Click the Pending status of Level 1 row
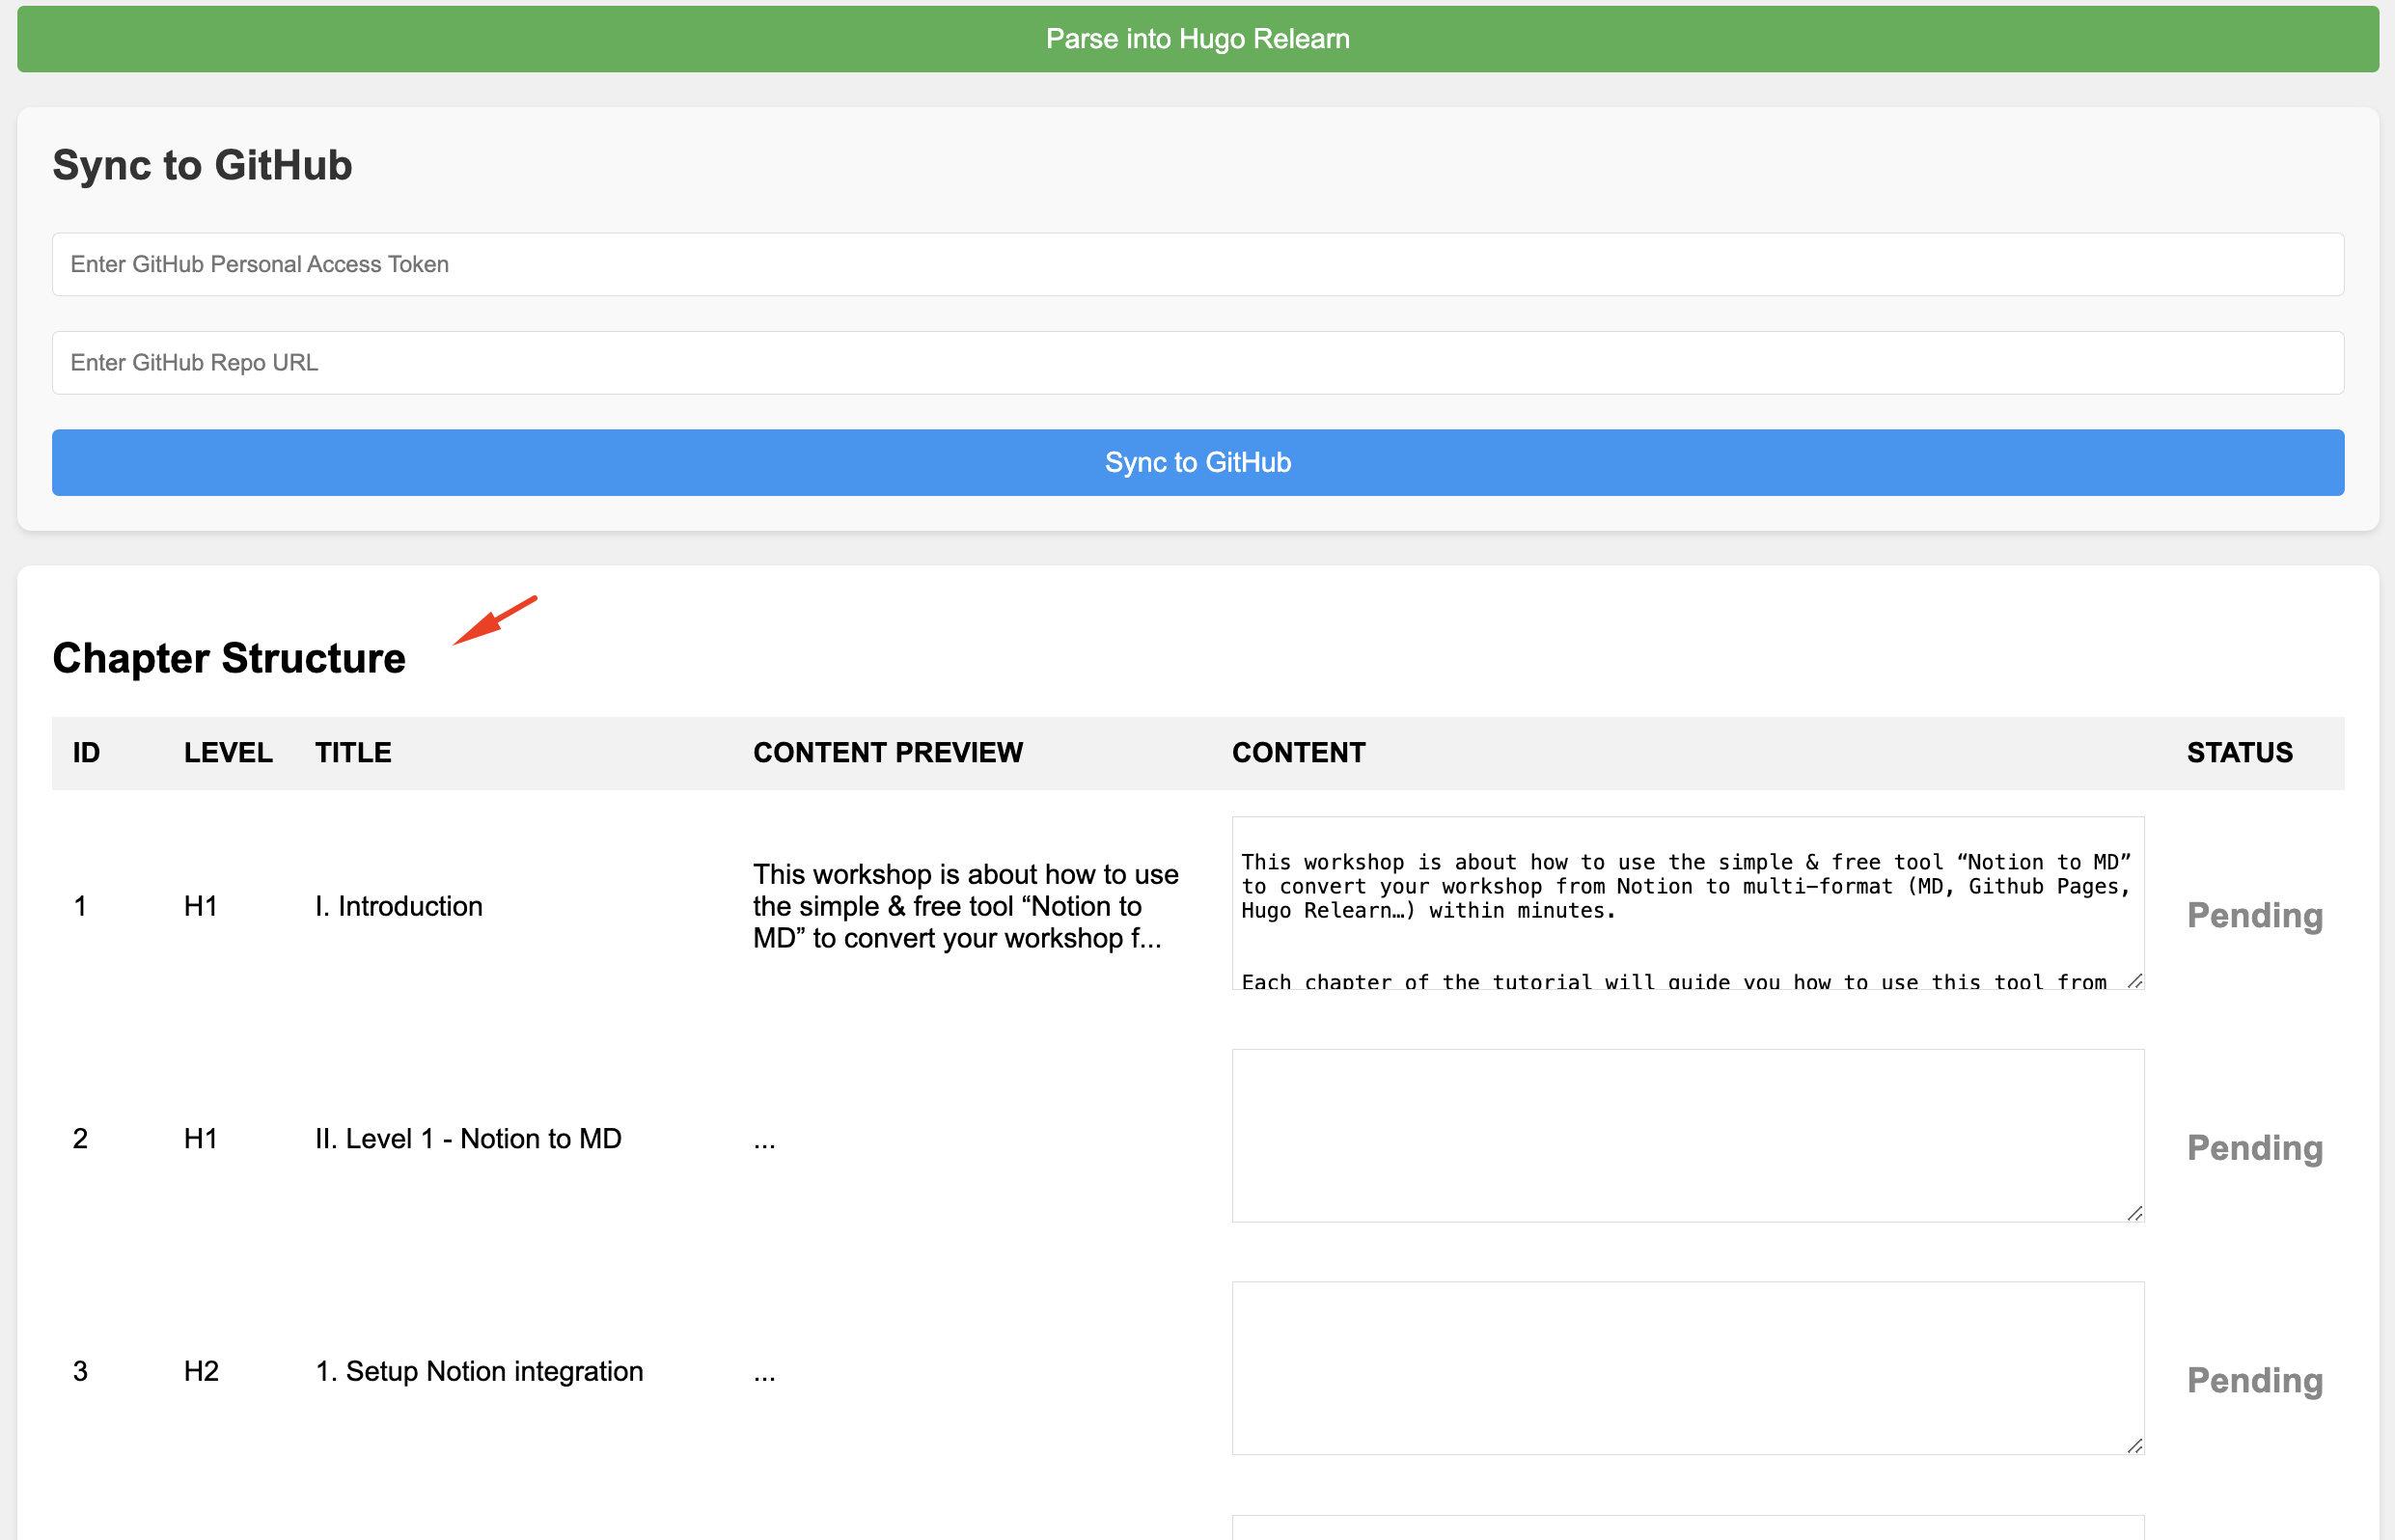Screen dimensions: 2395x1540 click(x=2254, y=1147)
